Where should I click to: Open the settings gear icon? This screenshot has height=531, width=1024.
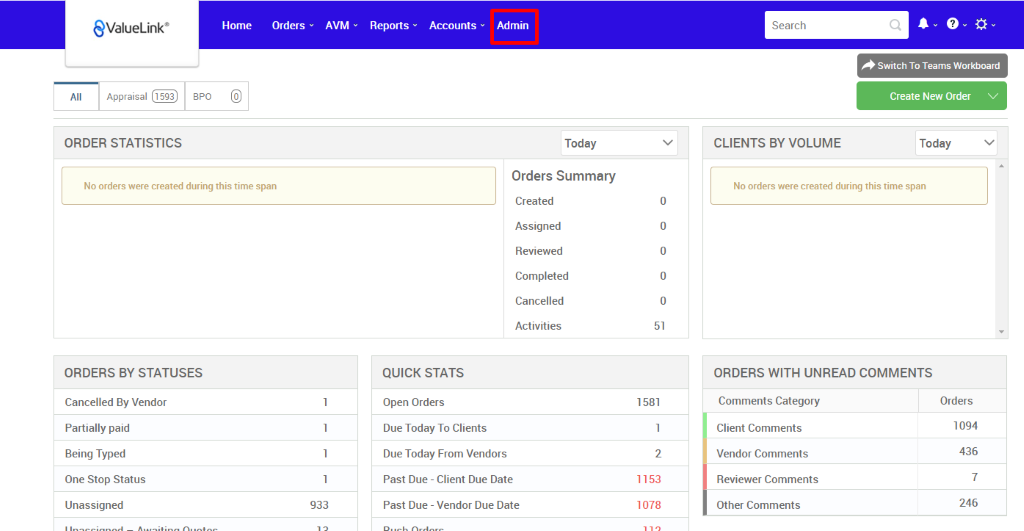point(981,24)
